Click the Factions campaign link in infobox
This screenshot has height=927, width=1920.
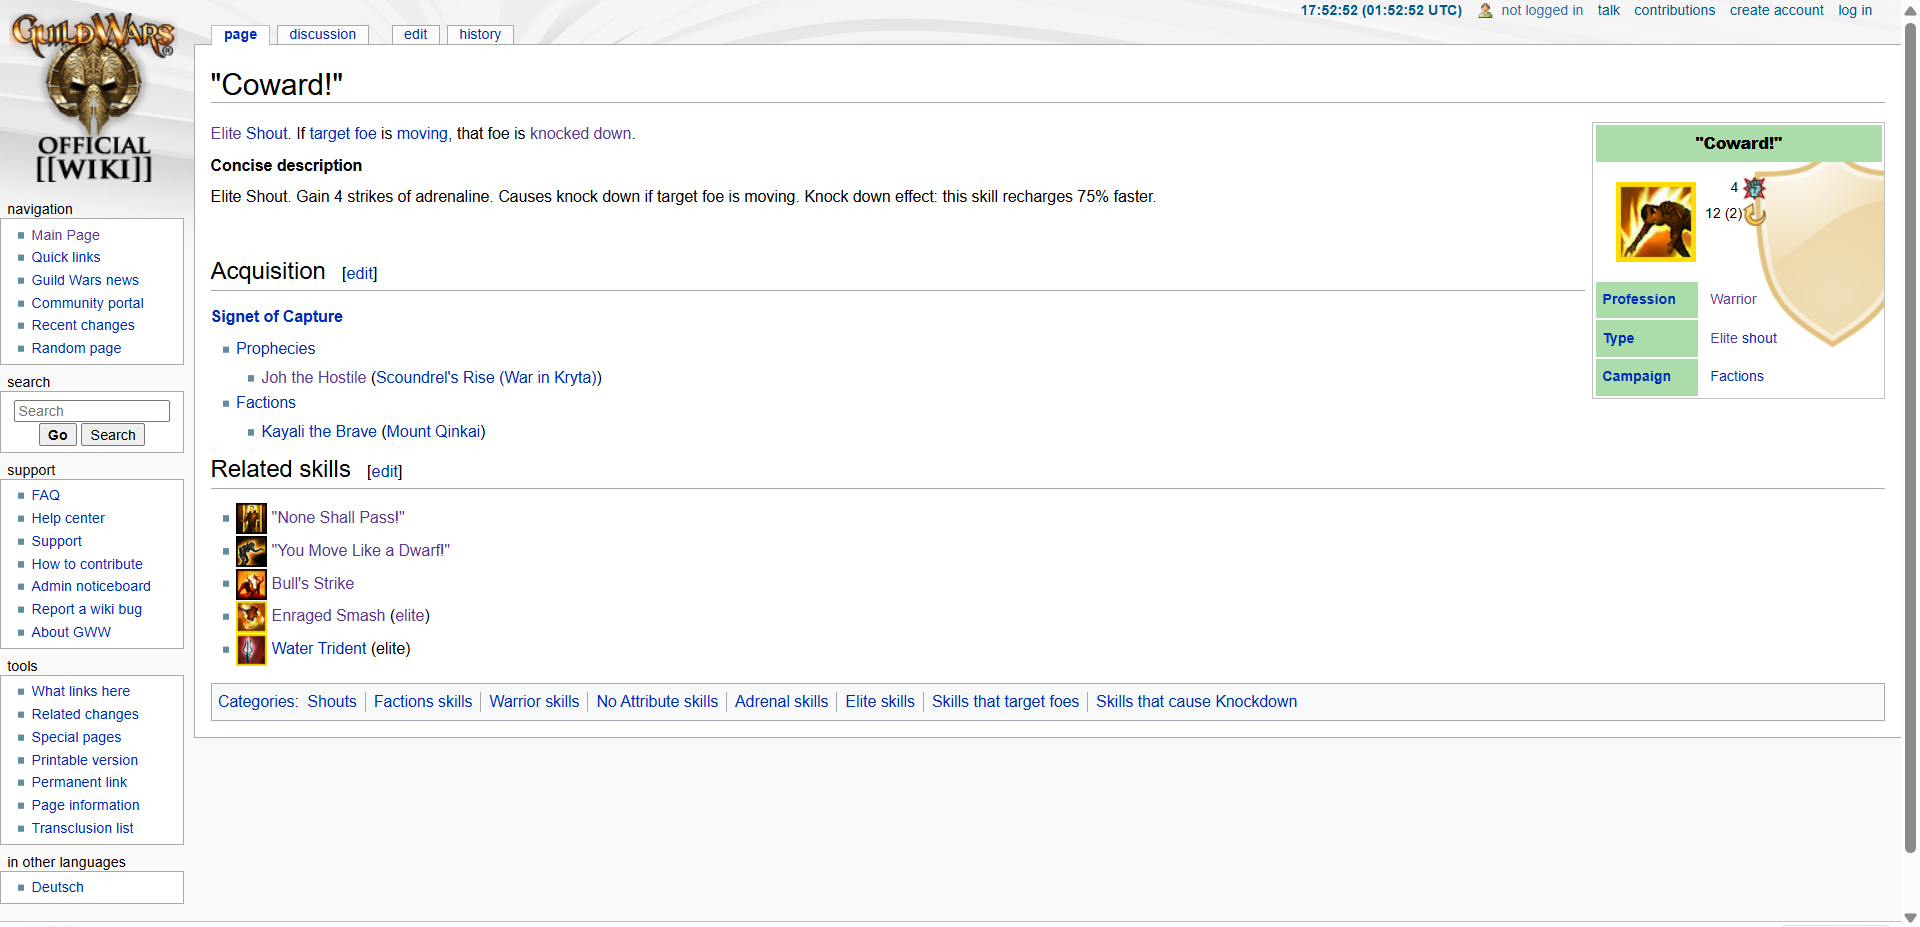point(1736,376)
